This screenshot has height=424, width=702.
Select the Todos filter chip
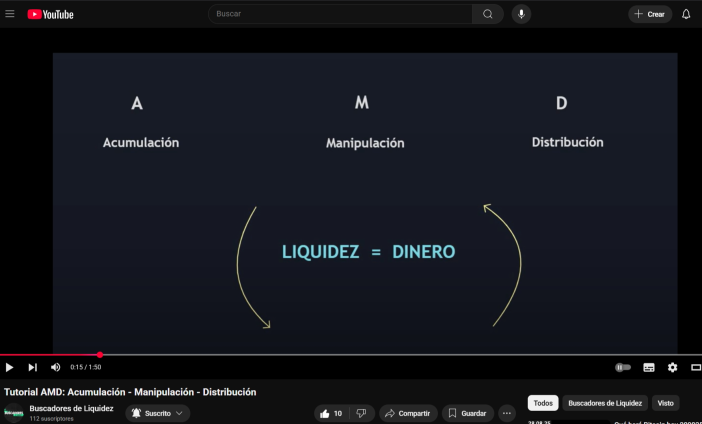click(543, 403)
